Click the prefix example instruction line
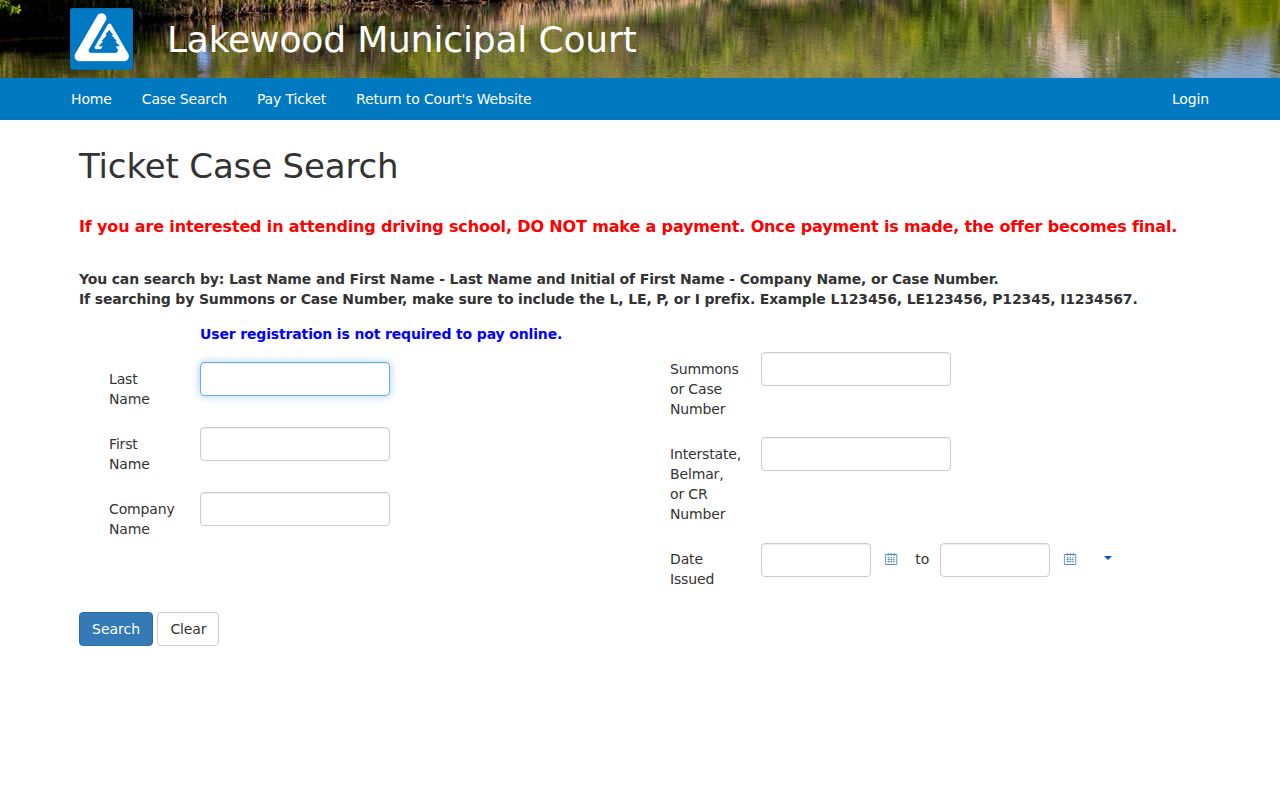The height and width of the screenshot is (800, 1280). coord(608,299)
